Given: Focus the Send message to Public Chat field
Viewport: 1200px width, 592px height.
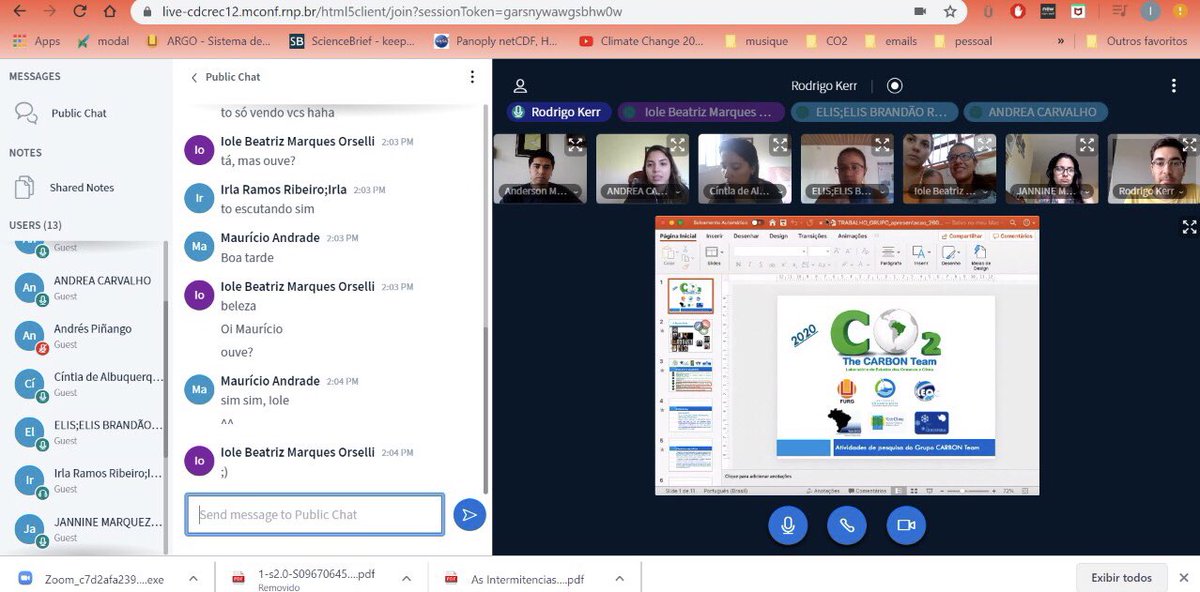Looking at the screenshot, I should 314,515.
